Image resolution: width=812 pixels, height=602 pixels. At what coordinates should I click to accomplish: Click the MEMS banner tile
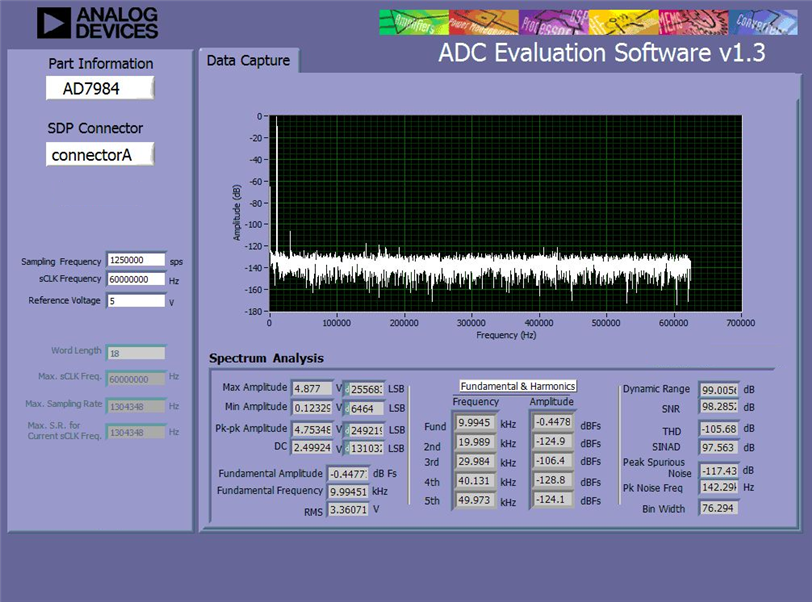pyautogui.click(x=693, y=22)
